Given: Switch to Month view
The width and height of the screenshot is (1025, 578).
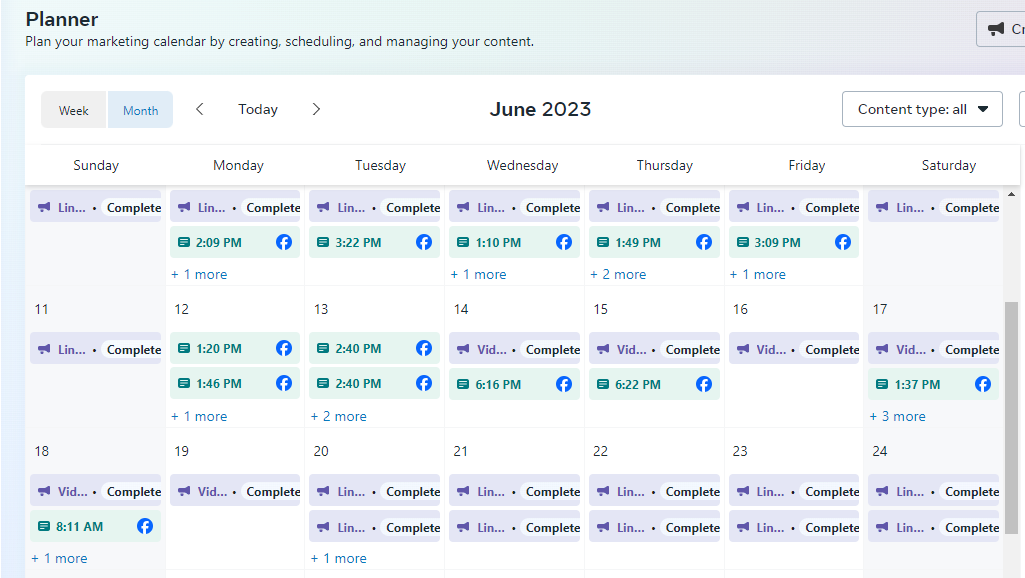Looking at the screenshot, I should point(140,110).
